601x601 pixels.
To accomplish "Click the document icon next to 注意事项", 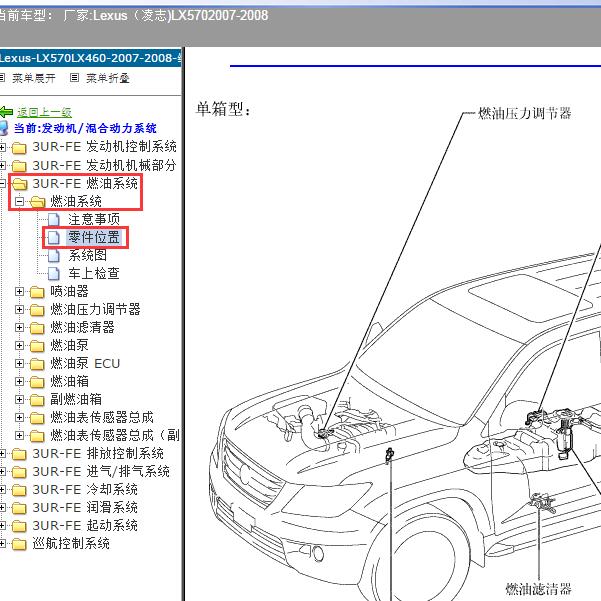I will click(54, 220).
